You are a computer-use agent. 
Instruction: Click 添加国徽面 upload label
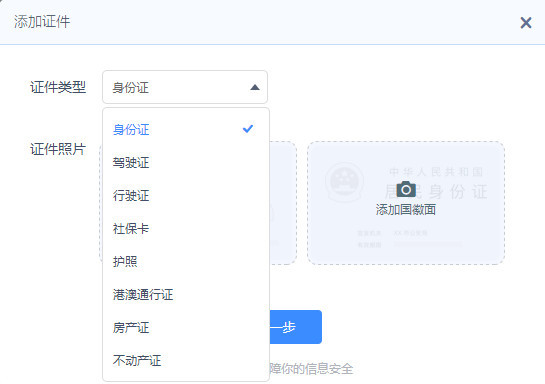point(406,210)
